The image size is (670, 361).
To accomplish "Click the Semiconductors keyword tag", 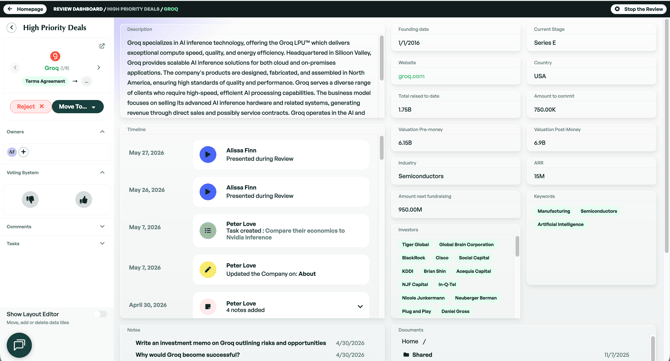I will [x=599, y=211].
